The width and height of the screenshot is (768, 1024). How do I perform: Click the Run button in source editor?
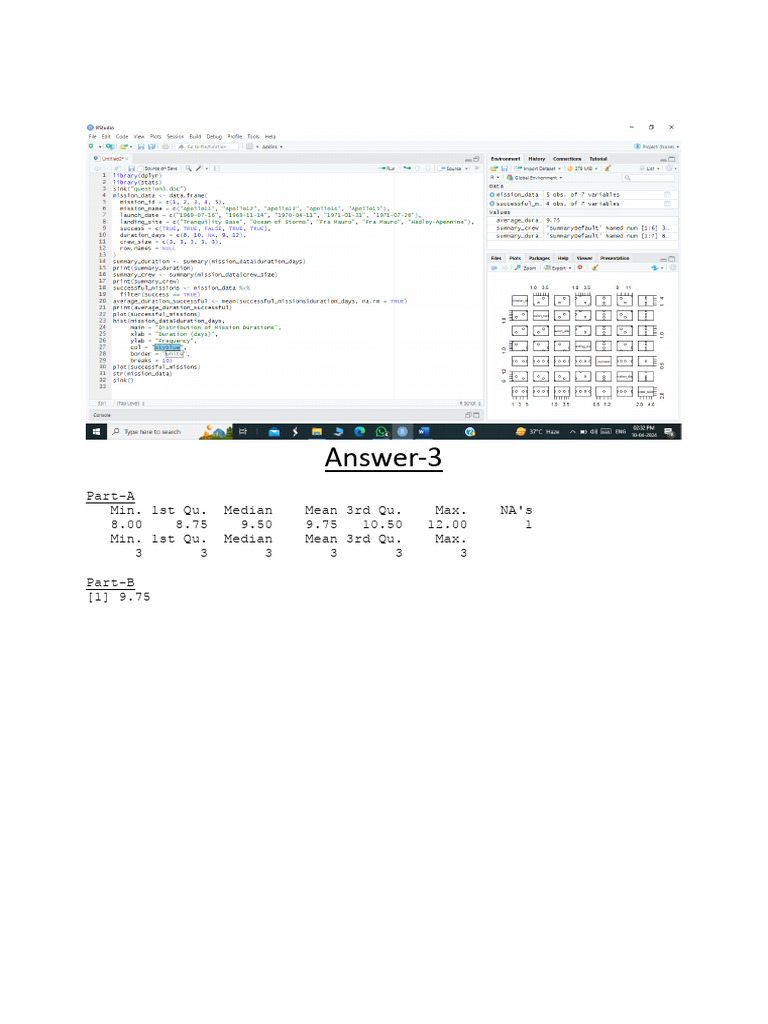click(x=389, y=168)
